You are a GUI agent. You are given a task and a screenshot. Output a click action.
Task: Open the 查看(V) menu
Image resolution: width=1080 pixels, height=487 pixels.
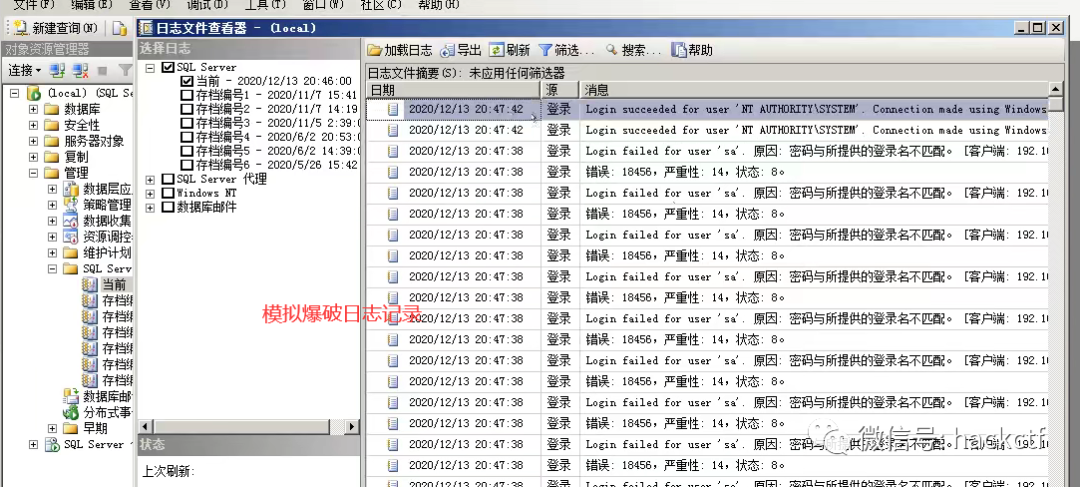pos(149,5)
